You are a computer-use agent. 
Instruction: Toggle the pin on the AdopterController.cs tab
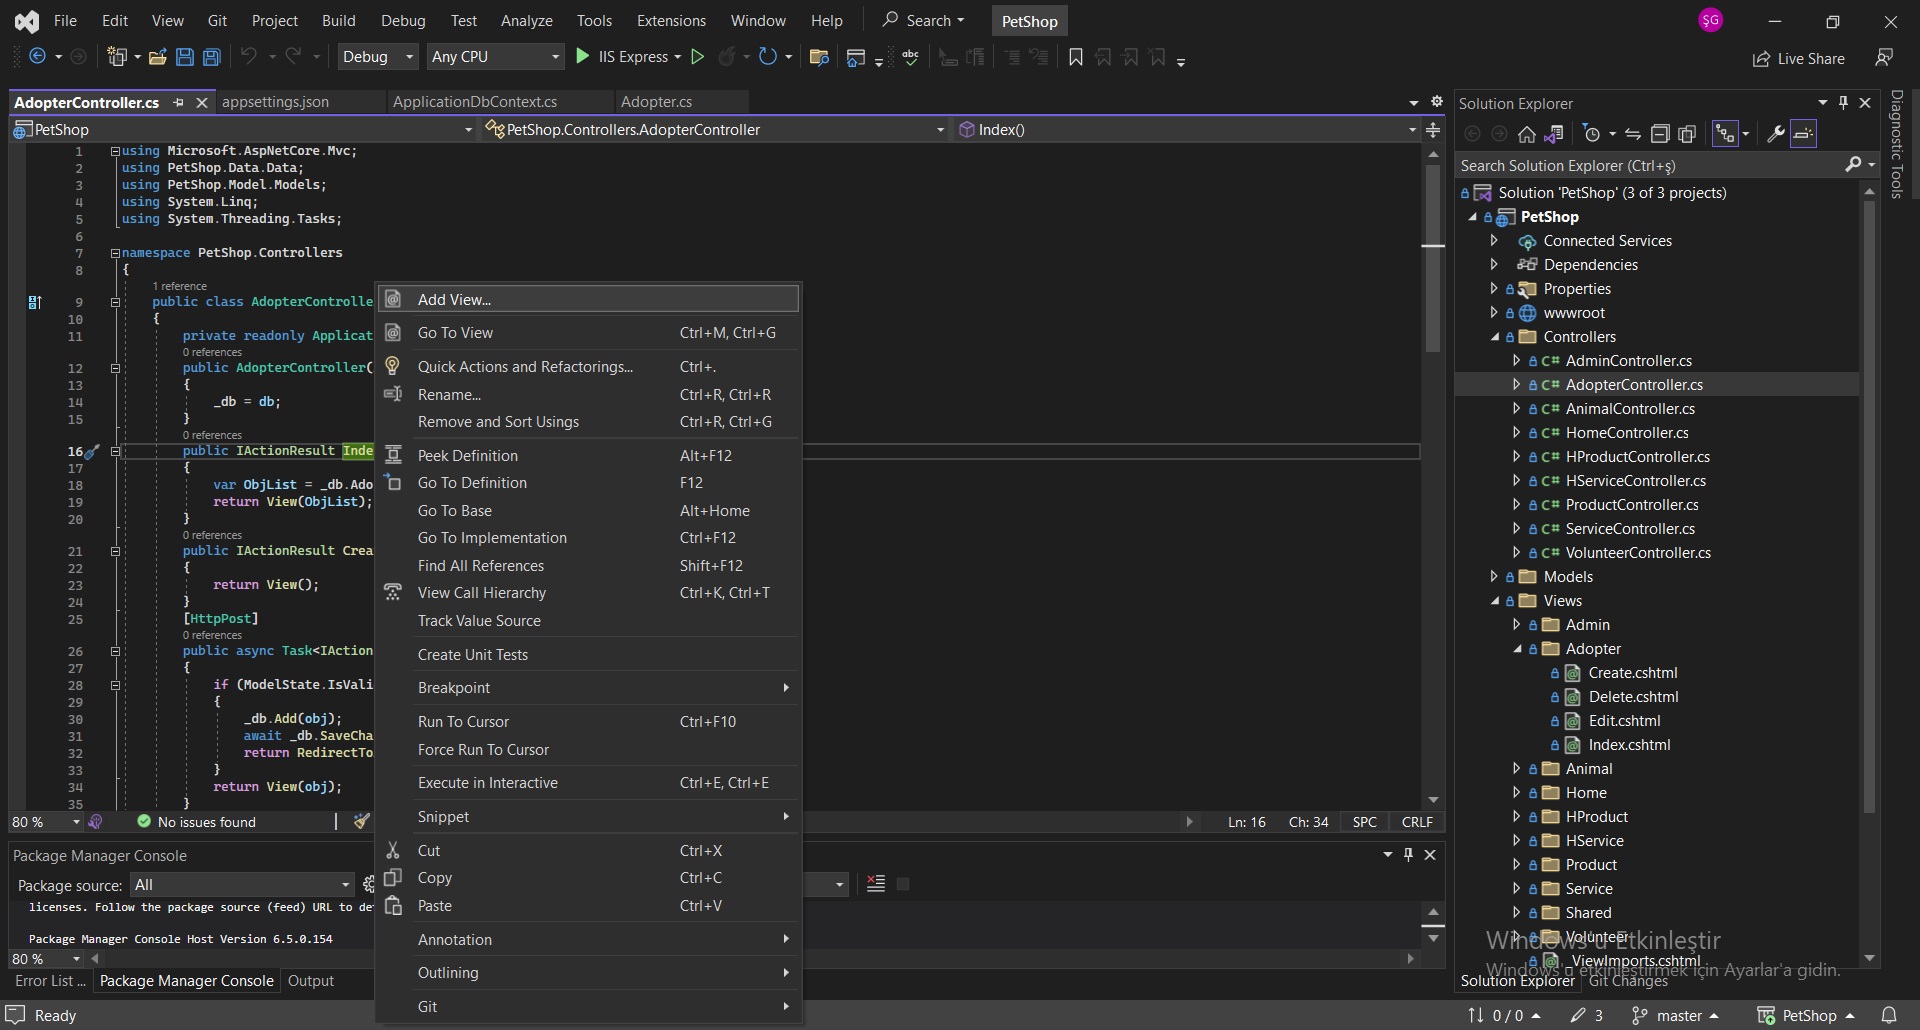click(178, 102)
